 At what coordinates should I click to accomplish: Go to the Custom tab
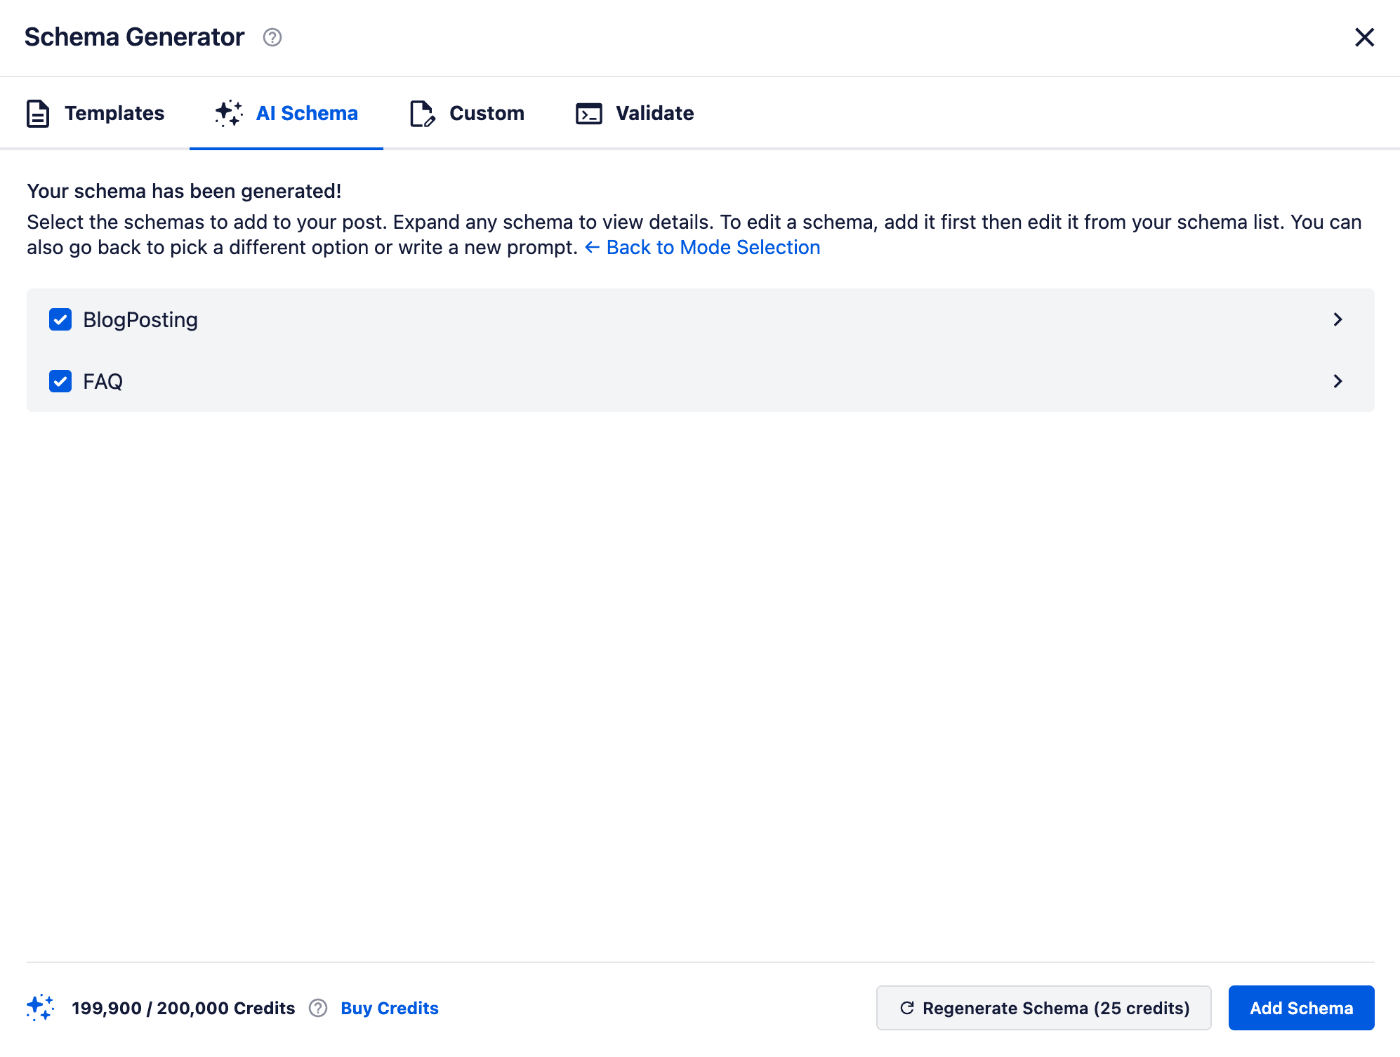click(x=486, y=114)
